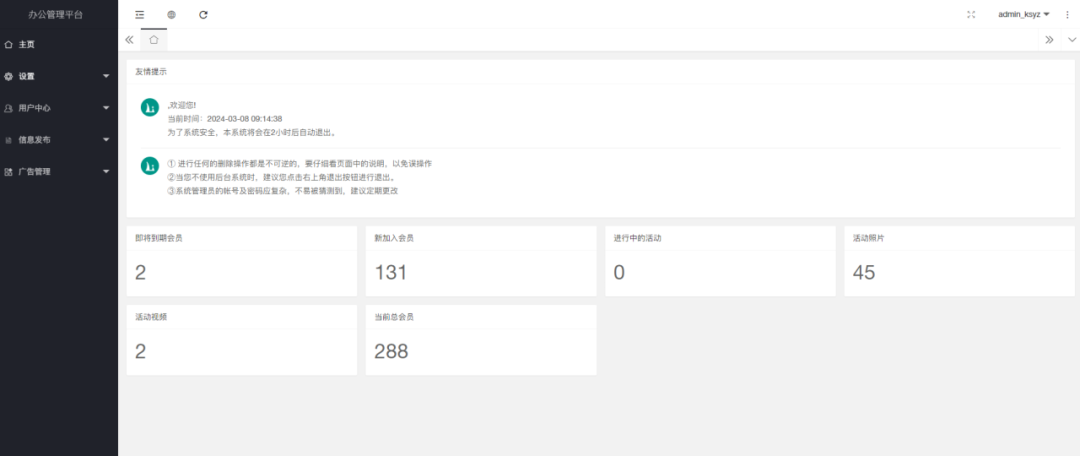Click the 当前总会员 card title
Screen dimensions: 1080x456
click(394, 317)
